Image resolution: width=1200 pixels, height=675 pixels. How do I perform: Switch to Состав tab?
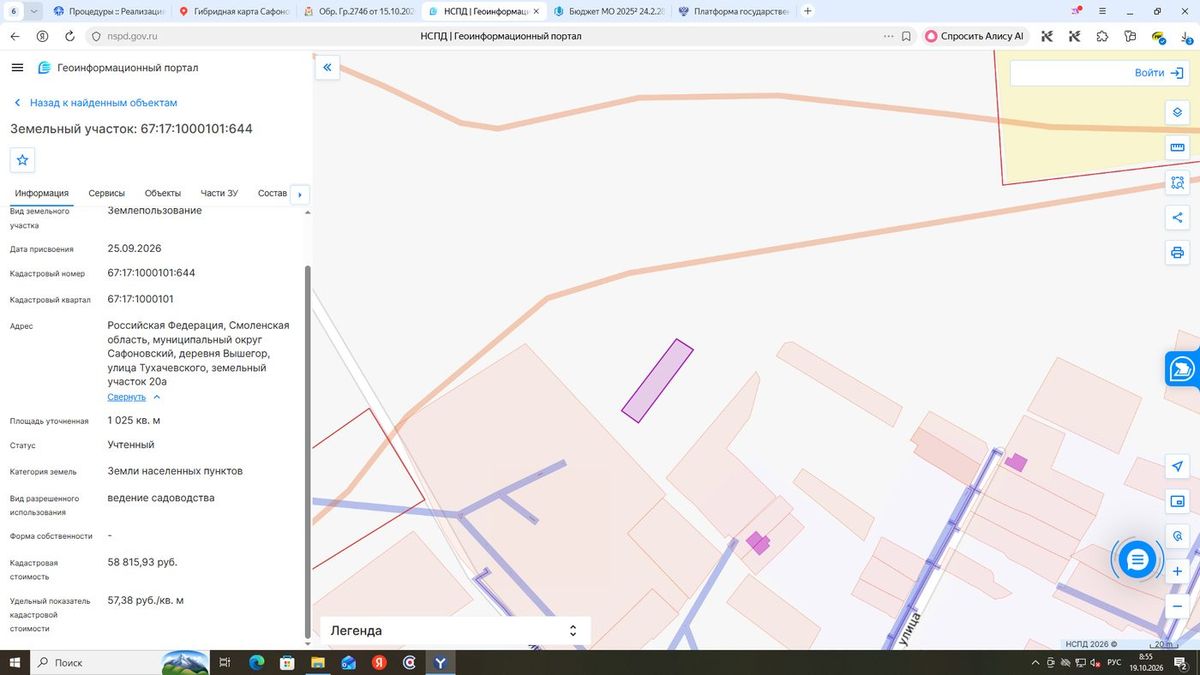(x=272, y=193)
